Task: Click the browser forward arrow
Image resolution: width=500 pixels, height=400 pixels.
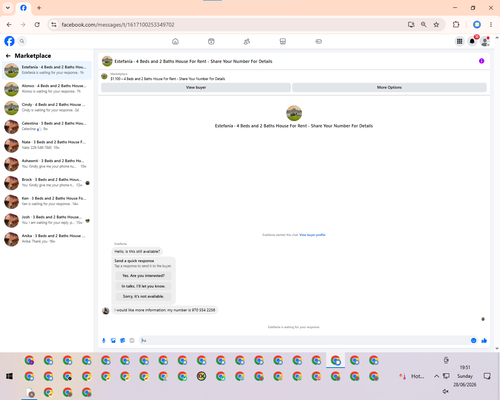Action: tap(23, 25)
